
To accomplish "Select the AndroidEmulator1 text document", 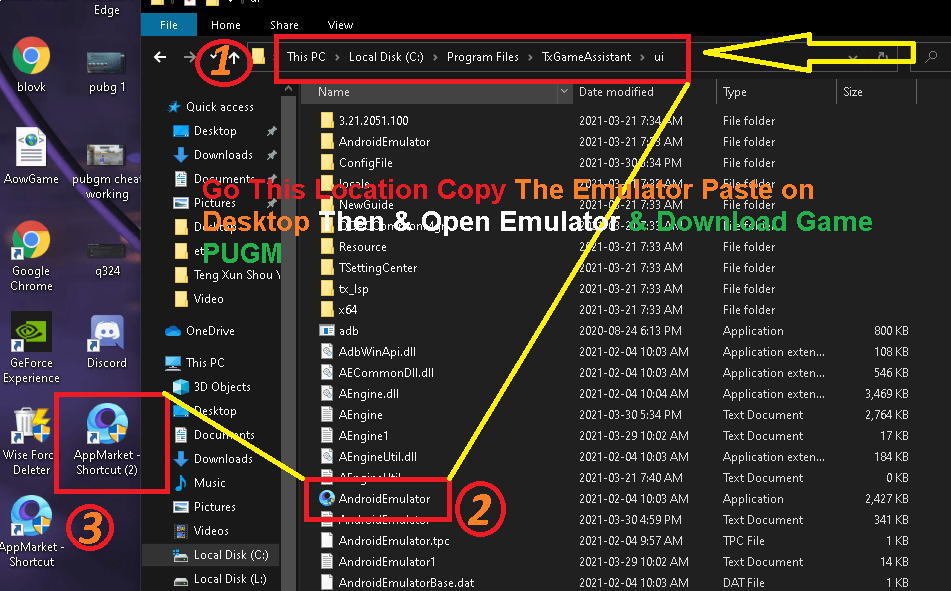I will (x=378, y=562).
